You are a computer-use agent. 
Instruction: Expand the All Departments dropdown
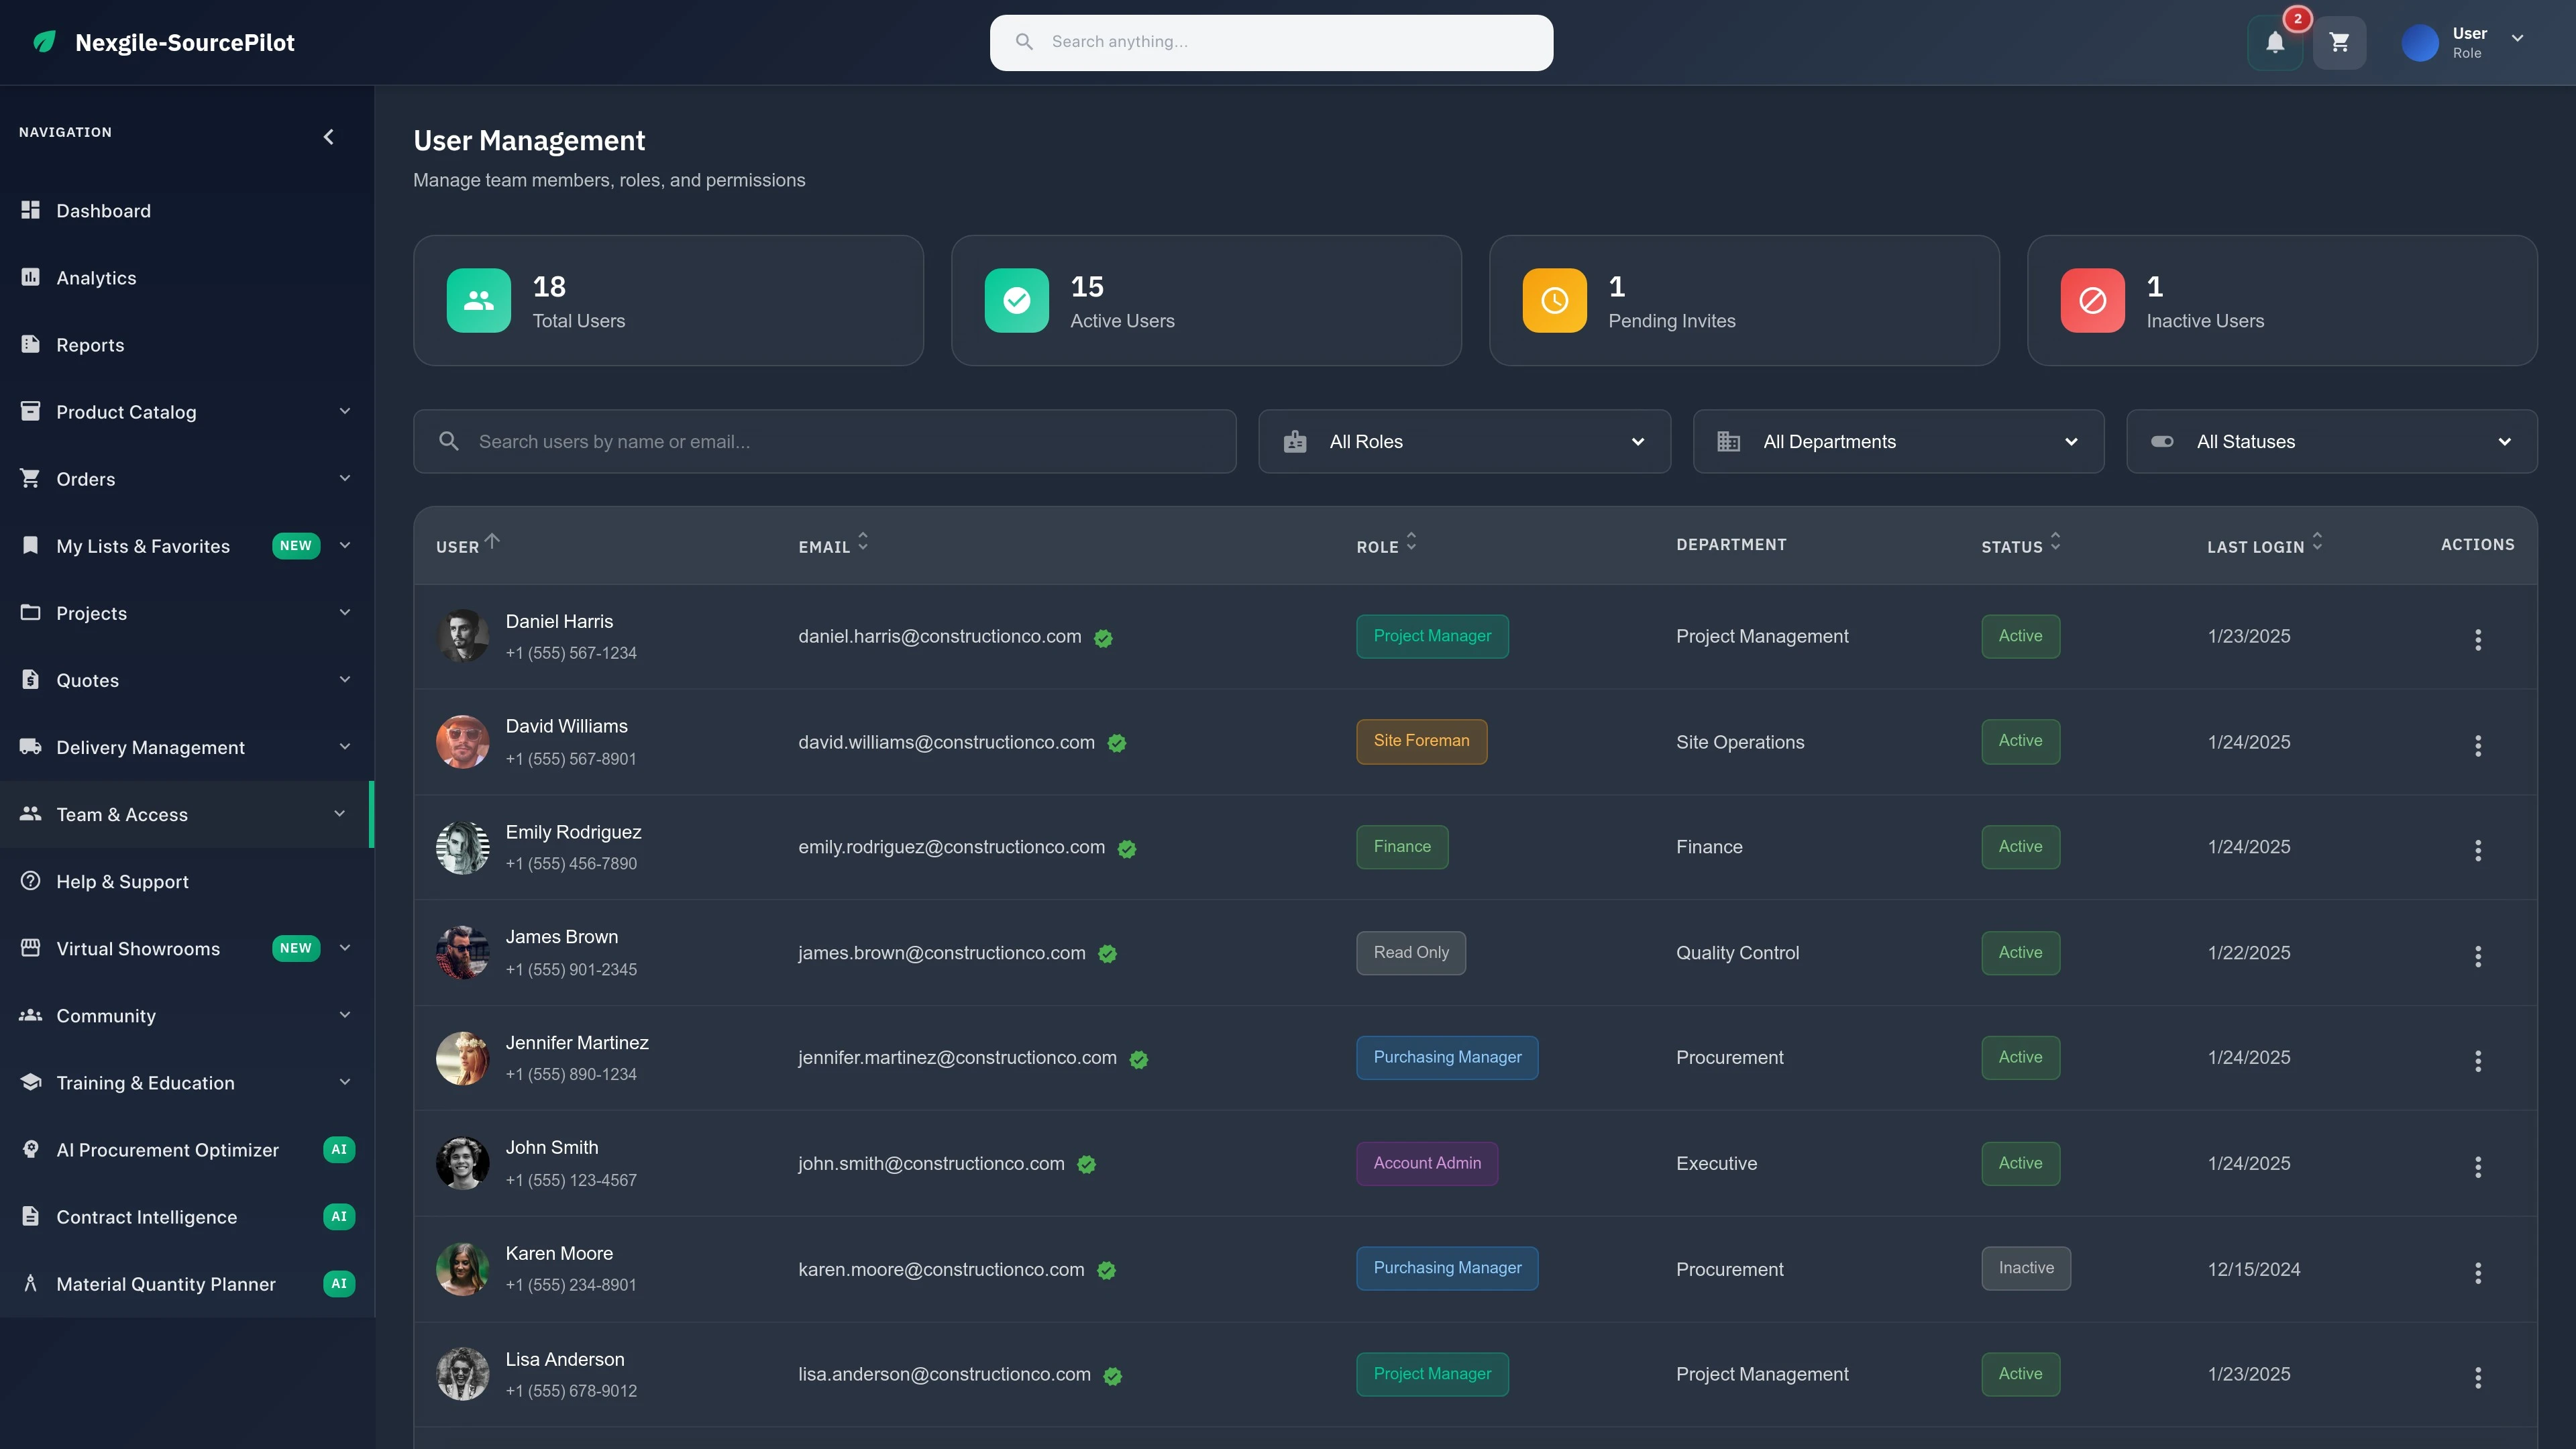pos(1898,441)
